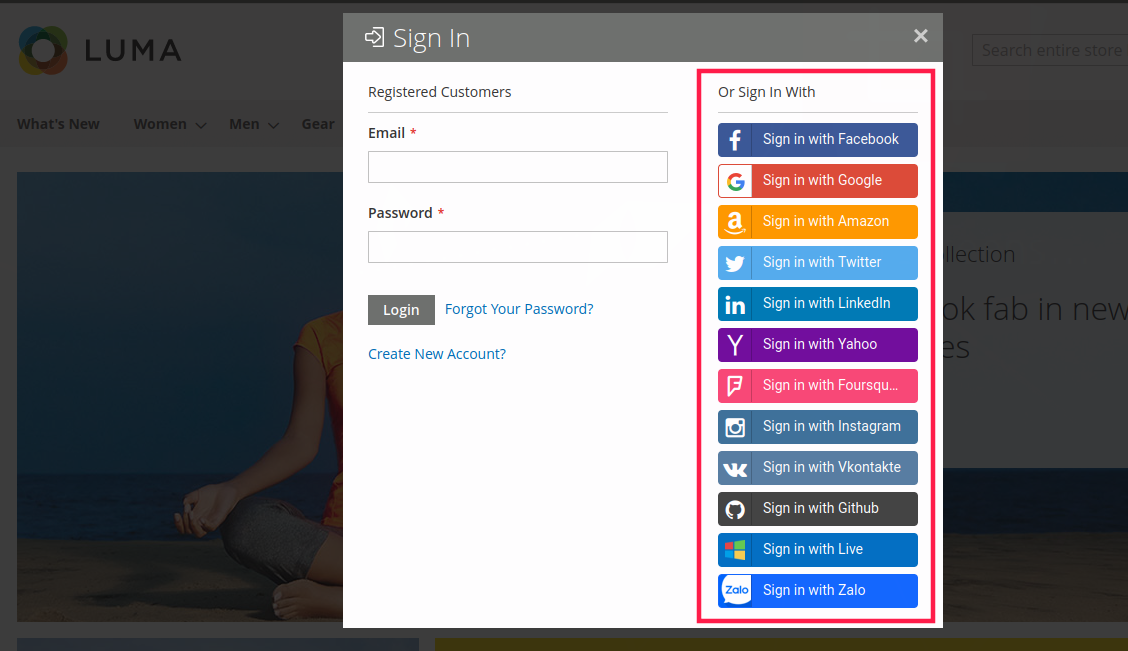The image size is (1128, 651).
Task: Click the Zalo logo icon
Action: 735,591
